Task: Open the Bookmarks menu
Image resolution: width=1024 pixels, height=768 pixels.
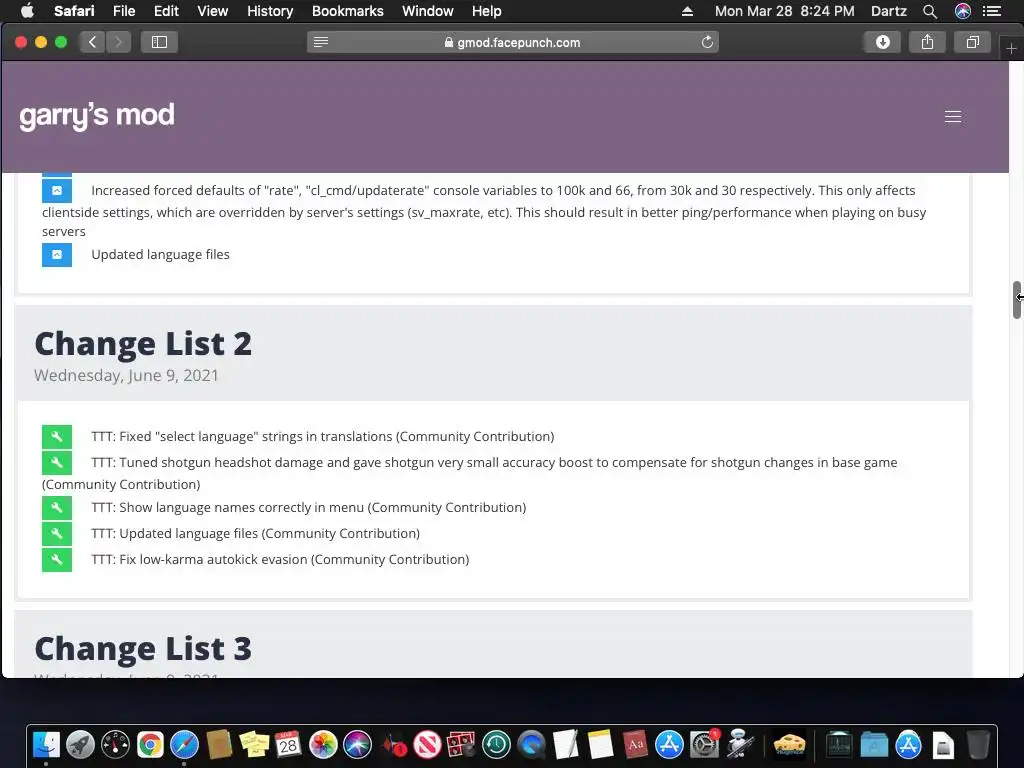Action: click(347, 11)
